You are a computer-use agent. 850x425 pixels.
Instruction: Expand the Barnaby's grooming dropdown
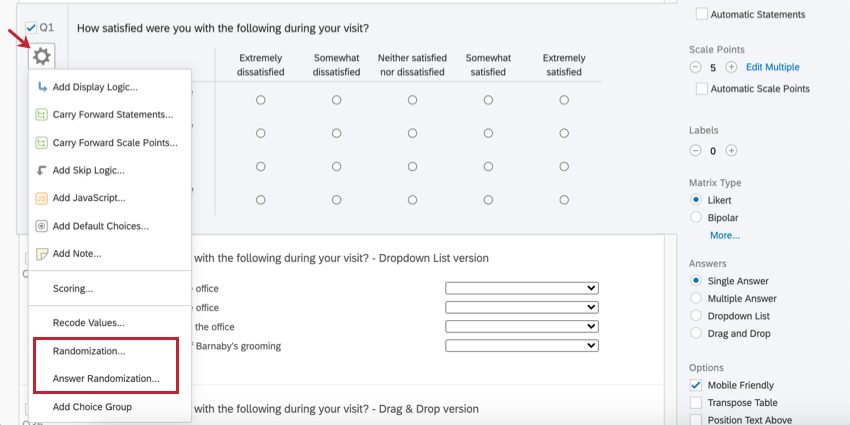pos(521,345)
